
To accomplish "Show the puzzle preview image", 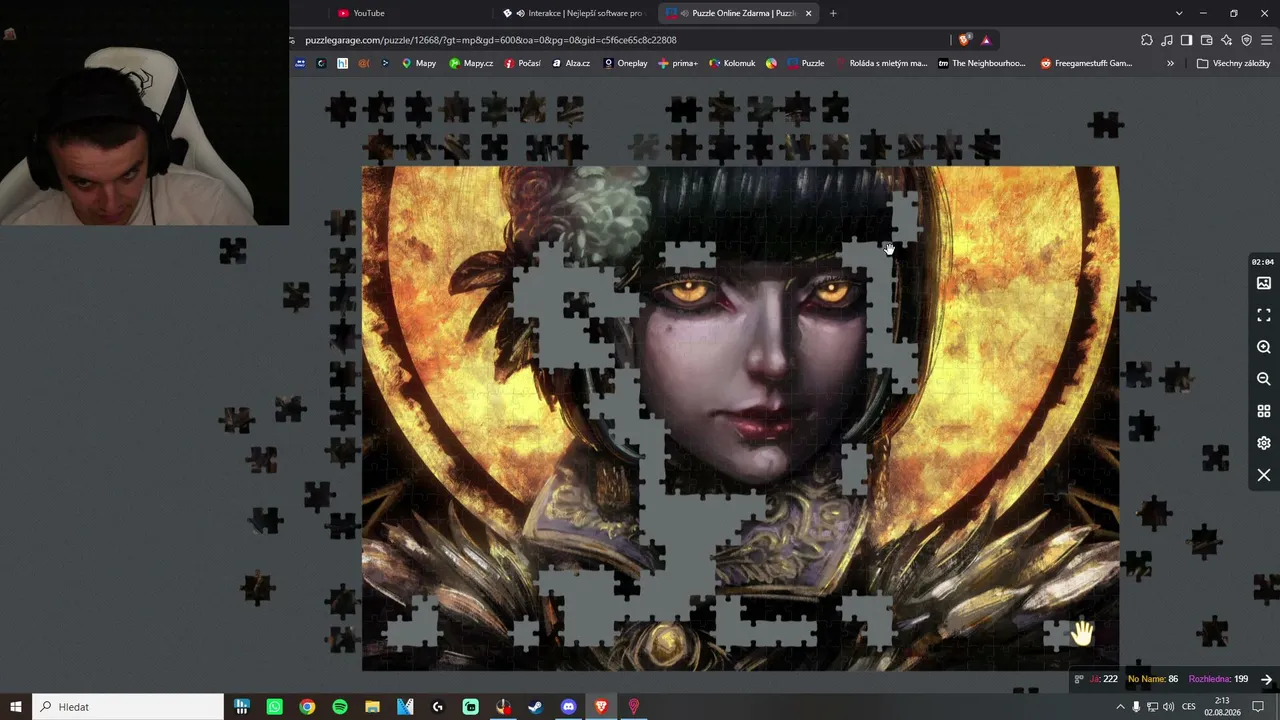I will pyautogui.click(x=1264, y=283).
